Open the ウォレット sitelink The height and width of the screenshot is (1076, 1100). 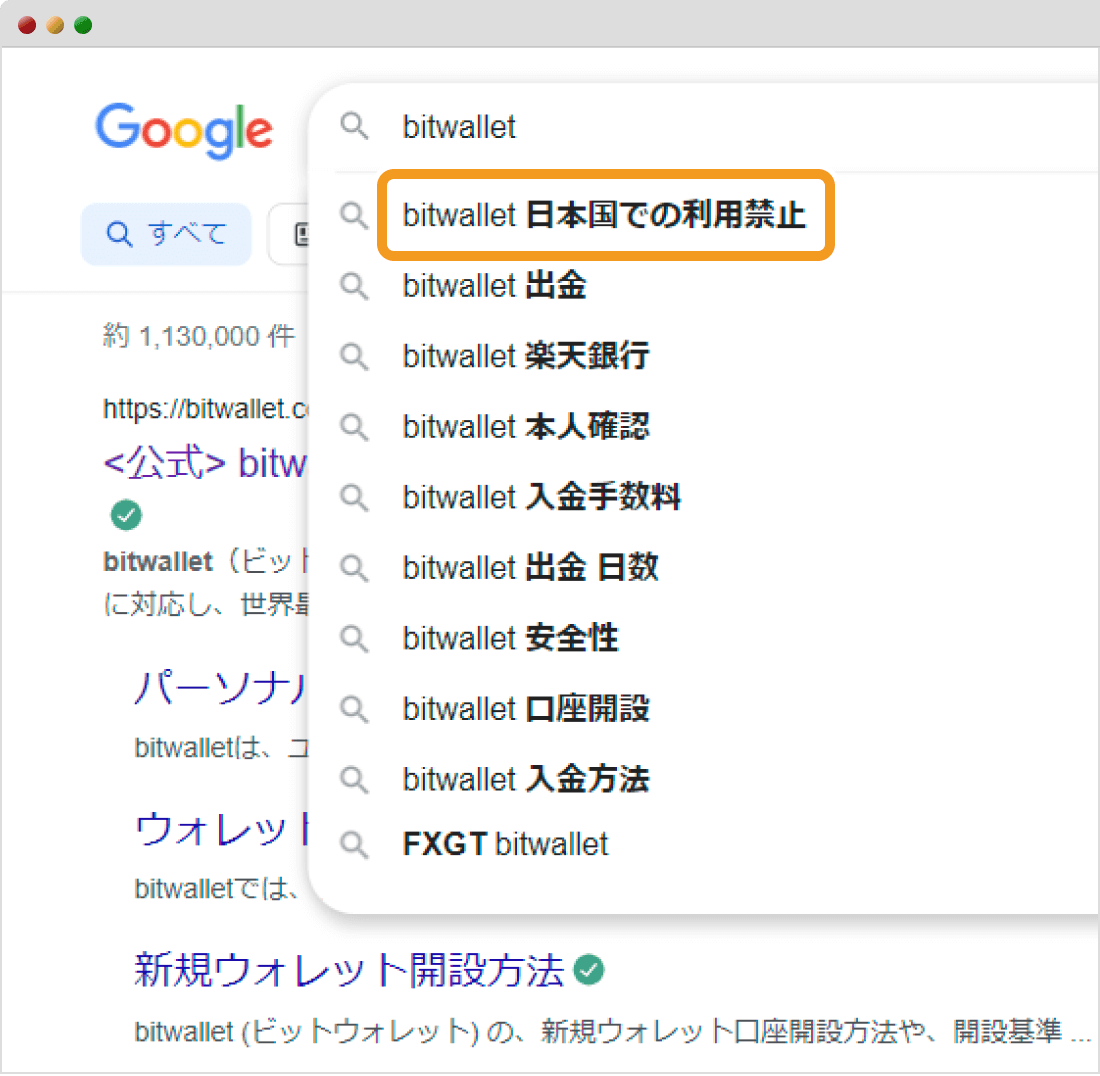point(221,829)
